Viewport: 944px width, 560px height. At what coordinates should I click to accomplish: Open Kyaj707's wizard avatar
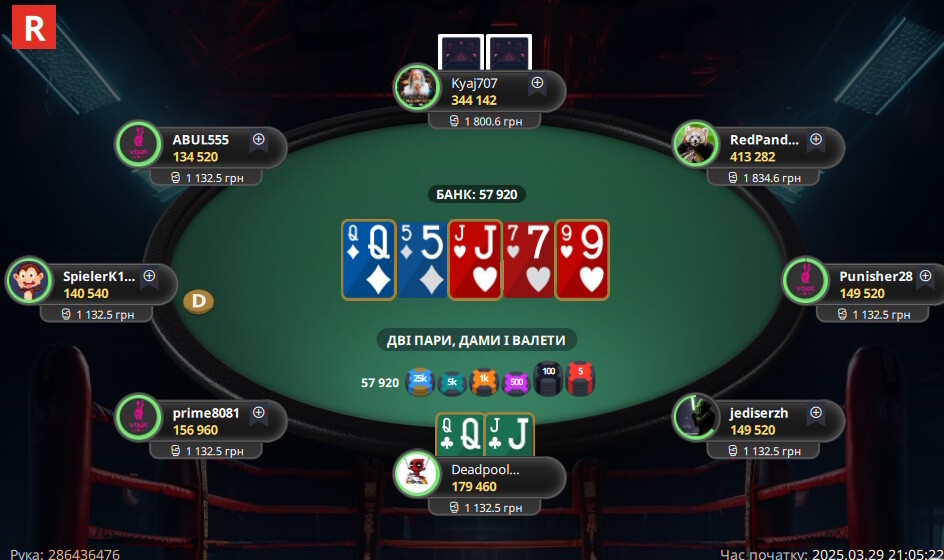point(417,87)
